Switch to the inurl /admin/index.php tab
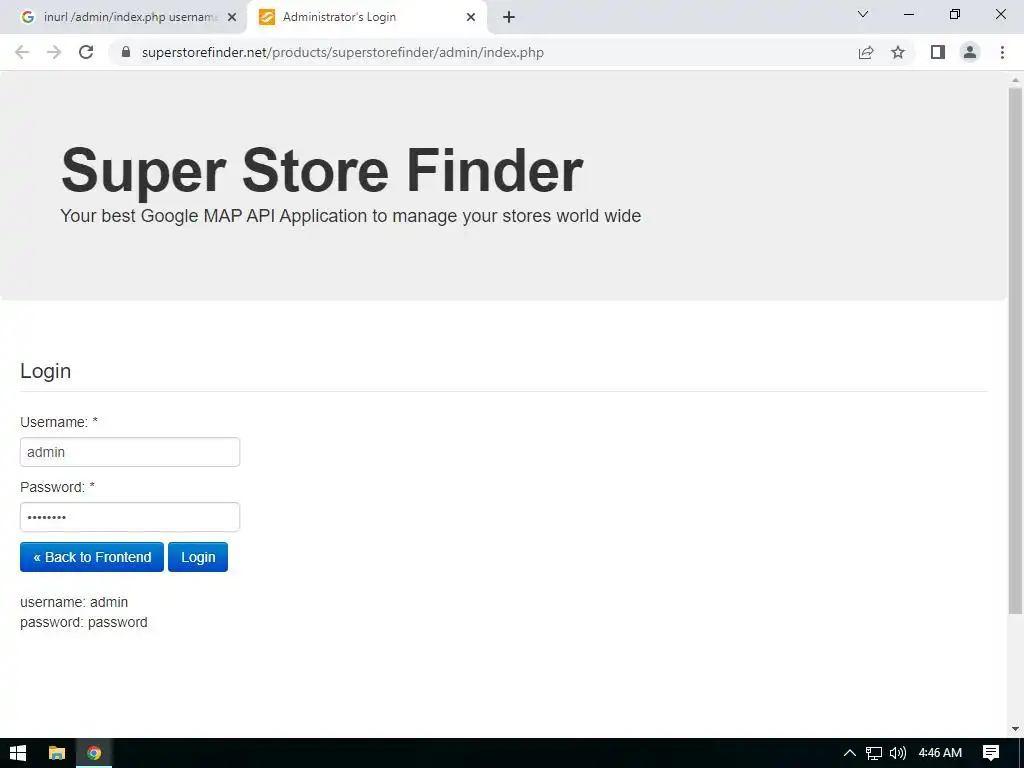The image size is (1024, 768). point(123,17)
